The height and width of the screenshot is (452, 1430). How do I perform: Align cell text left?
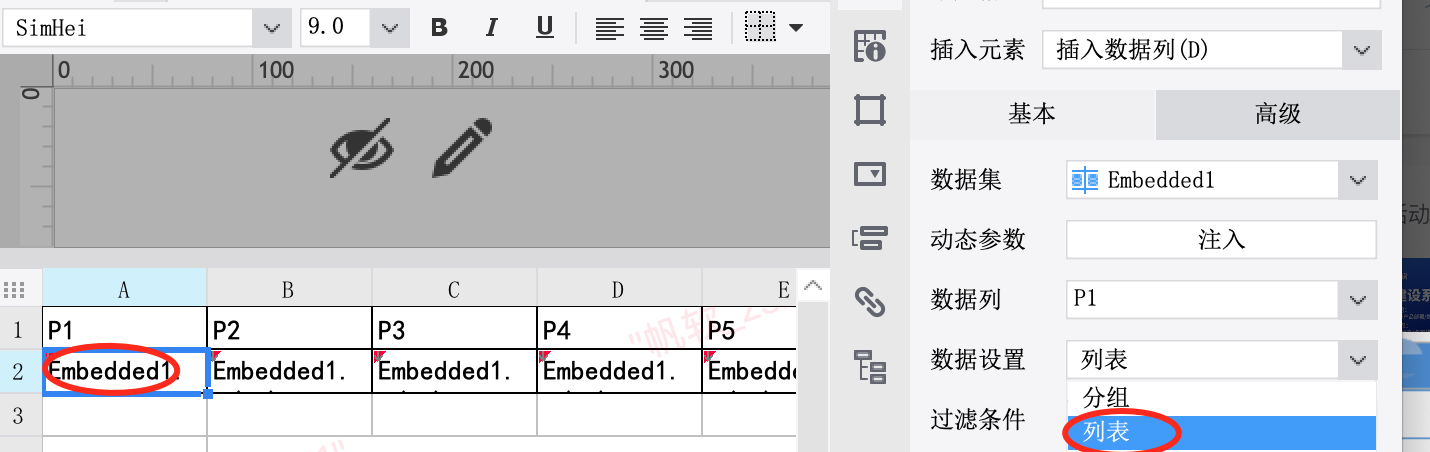click(x=609, y=28)
